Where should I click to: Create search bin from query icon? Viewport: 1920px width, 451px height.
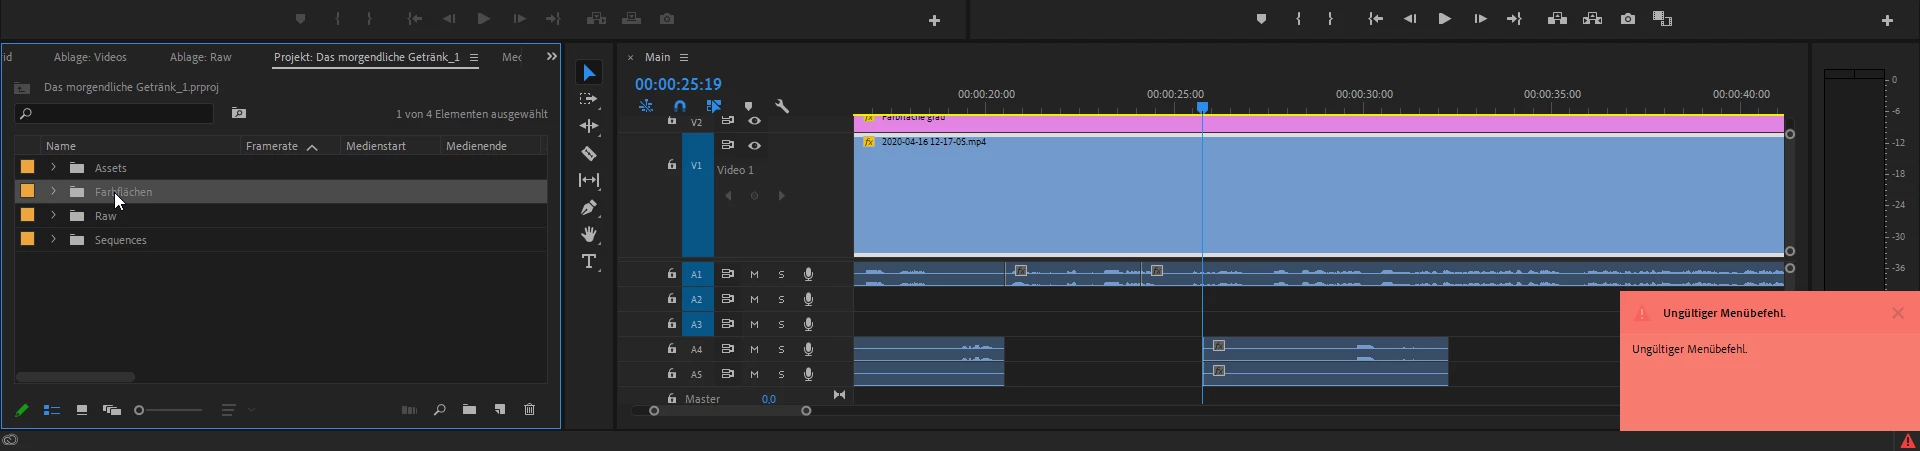point(239,114)
